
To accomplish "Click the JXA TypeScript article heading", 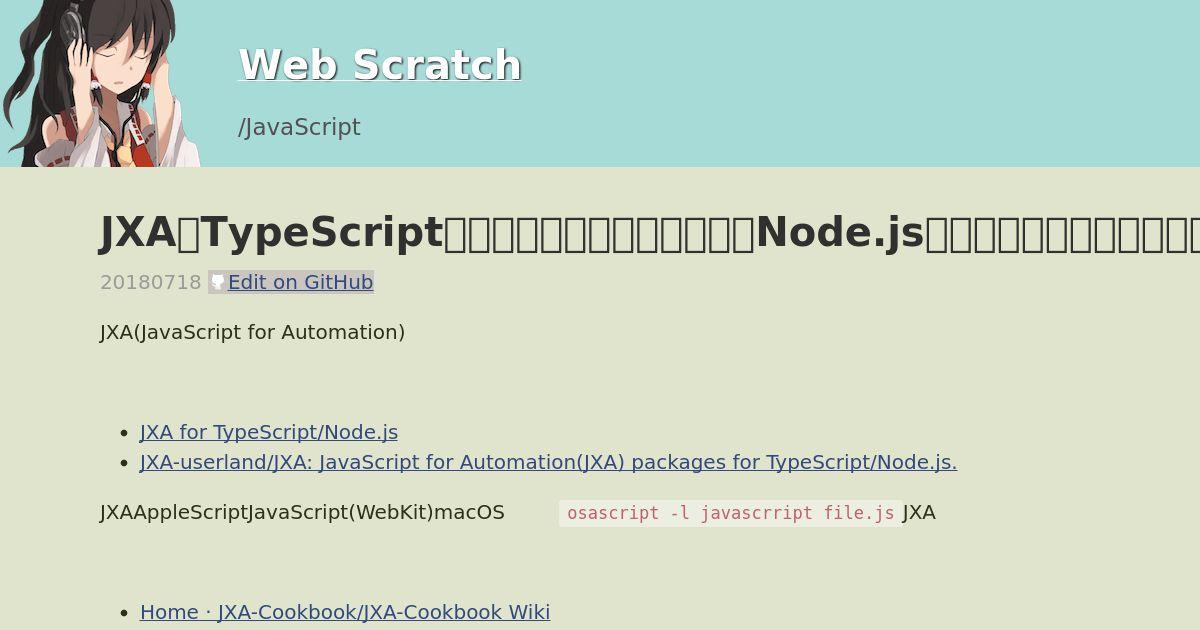I will tap(650, 232).
